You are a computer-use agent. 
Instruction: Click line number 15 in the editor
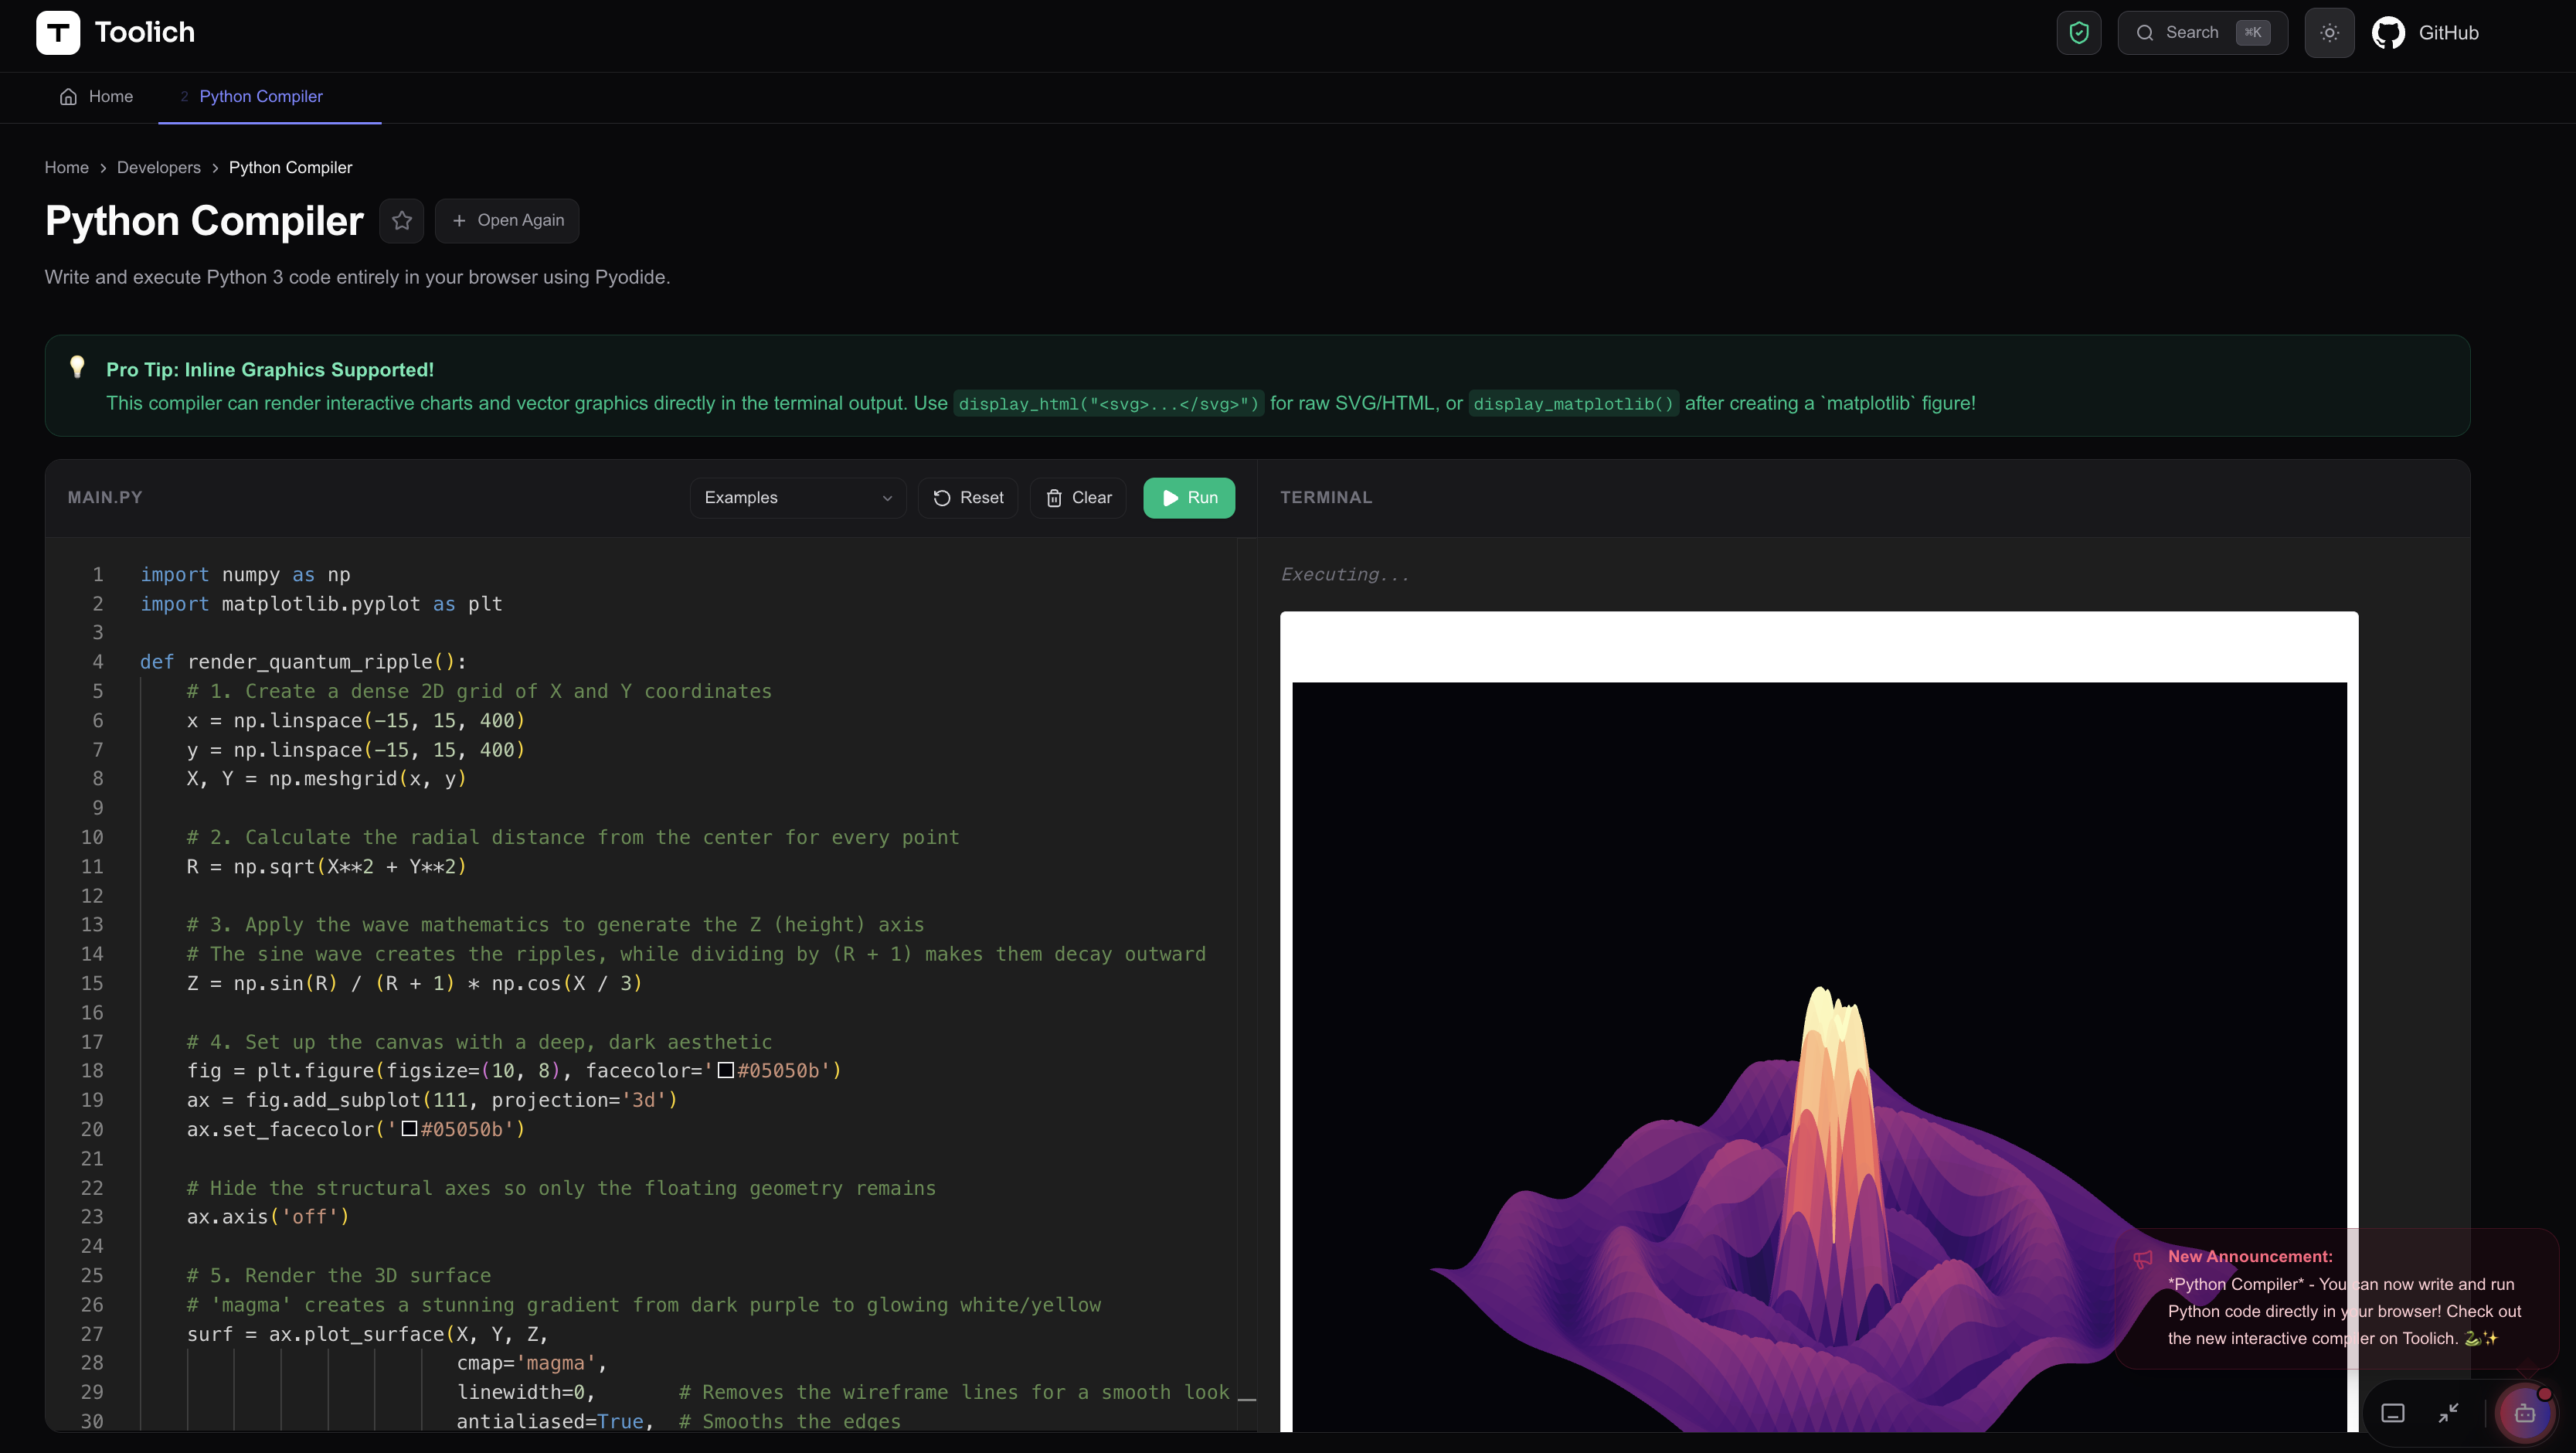pos(92,984)
